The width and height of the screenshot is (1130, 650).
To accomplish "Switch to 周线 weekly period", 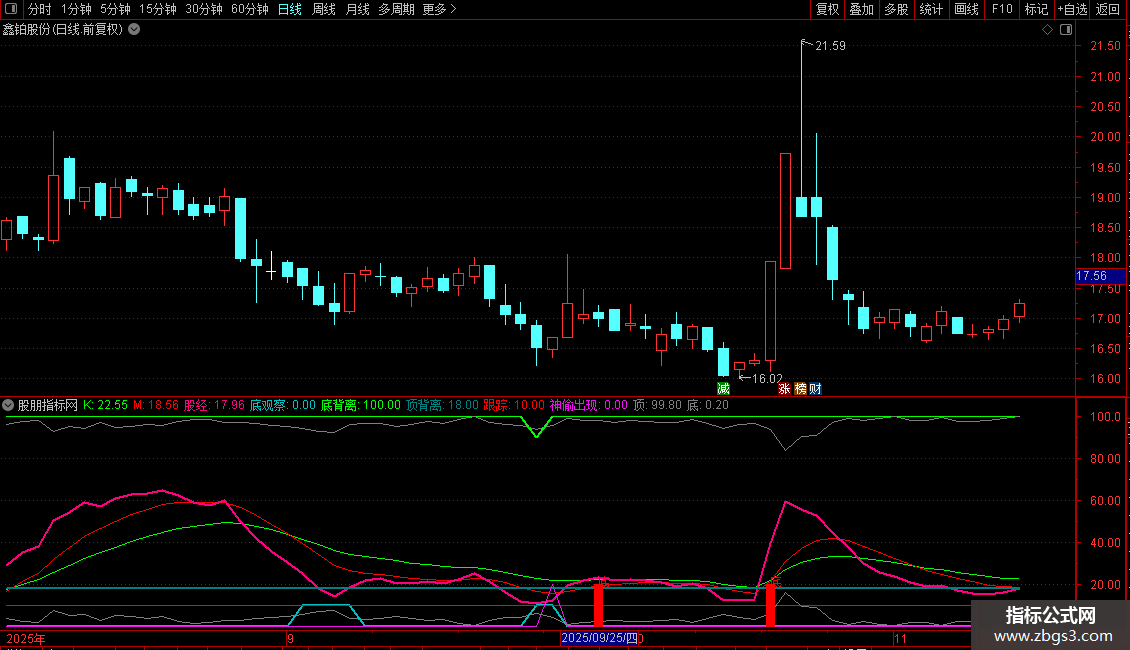I will tap(324, 9).
